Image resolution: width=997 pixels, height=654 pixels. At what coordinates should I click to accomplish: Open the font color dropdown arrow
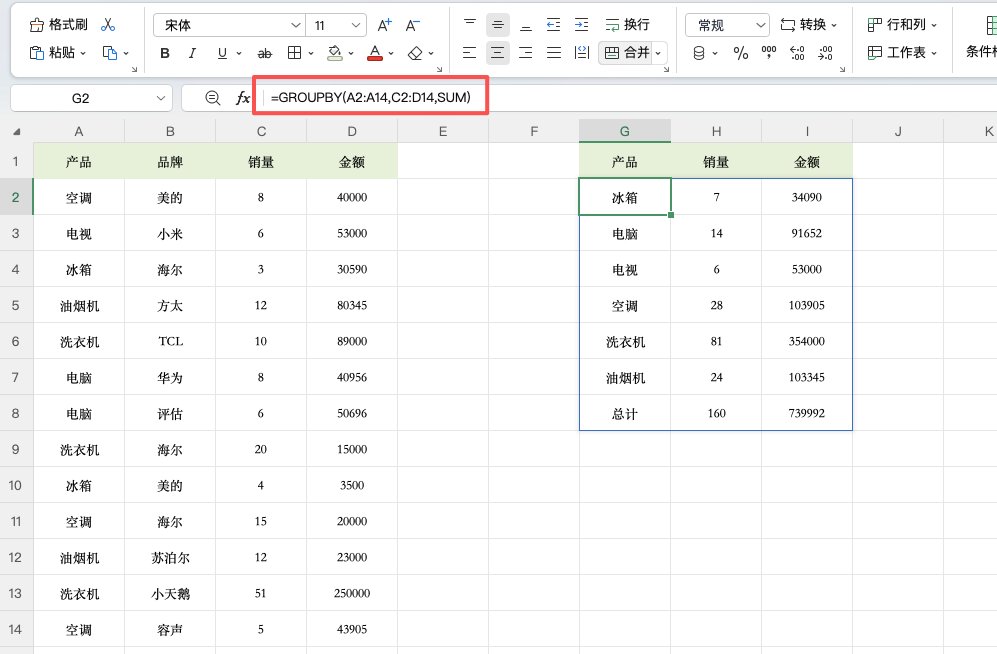click(391, 53)
